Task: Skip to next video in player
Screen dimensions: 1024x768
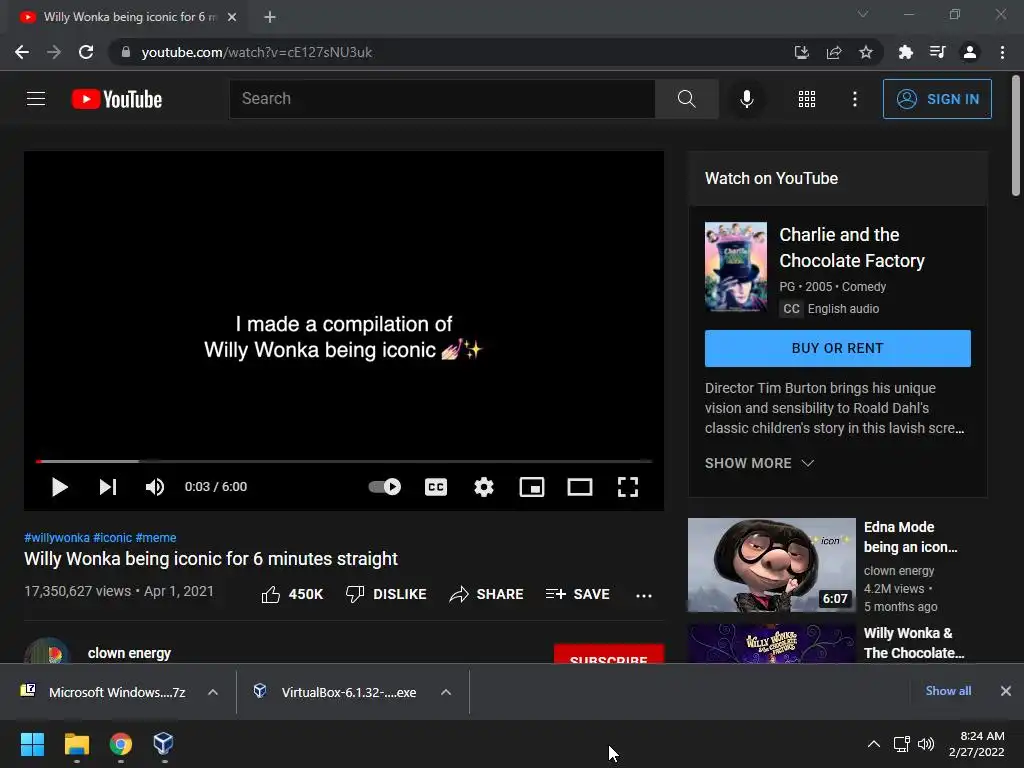Action: click(108, 487)
